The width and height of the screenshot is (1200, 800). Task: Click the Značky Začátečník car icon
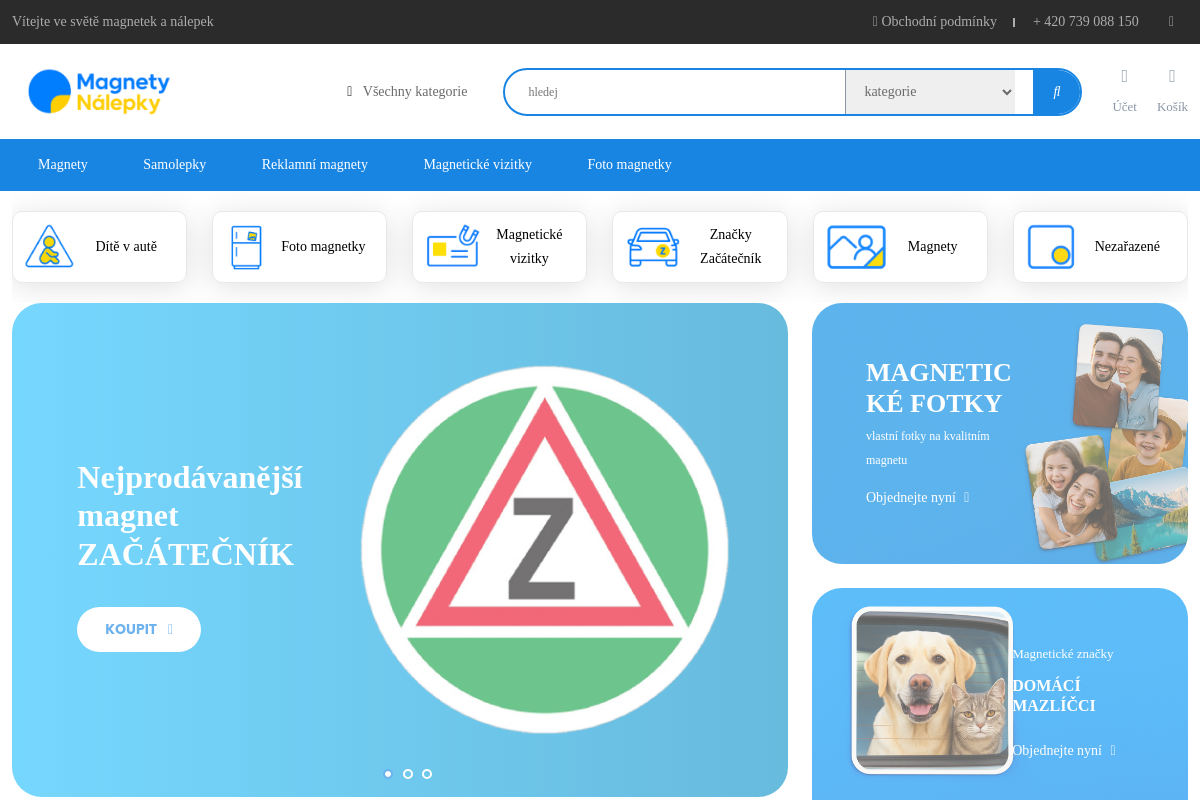(x=653, y=247)
